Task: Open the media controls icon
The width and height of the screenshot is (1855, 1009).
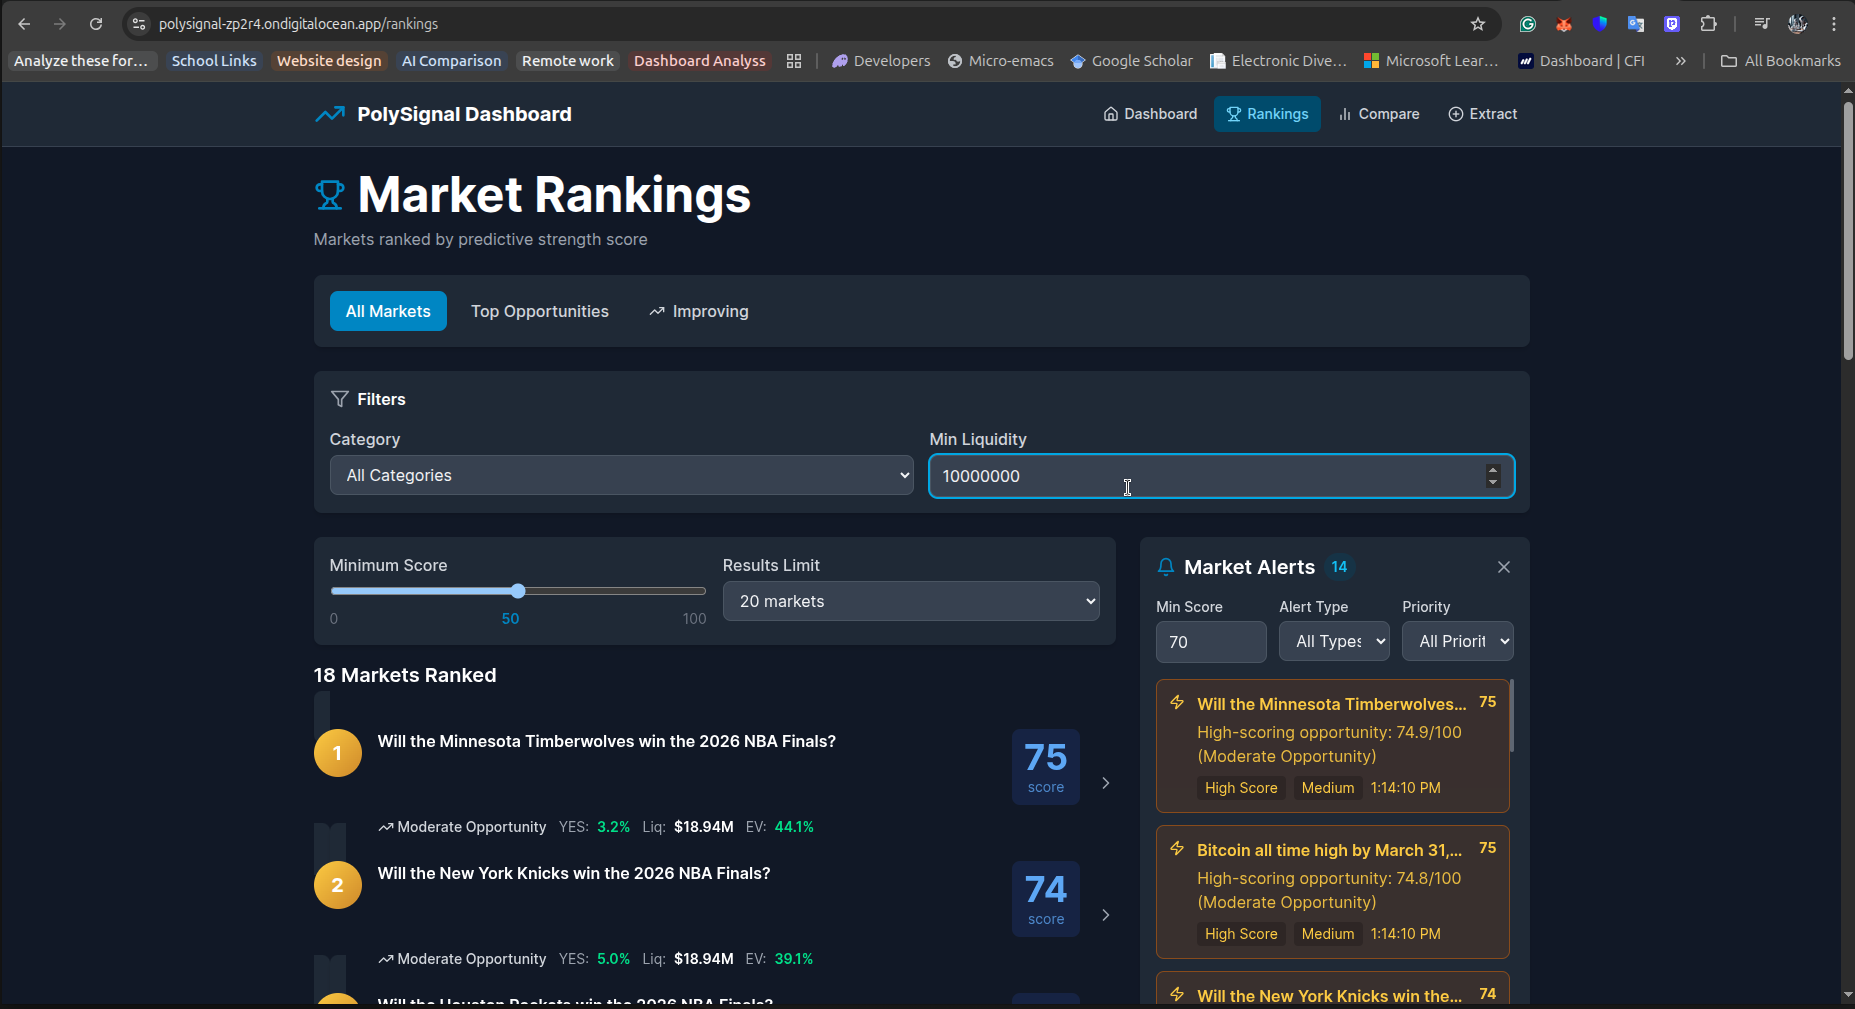Action: click(x=1762, y=24)
